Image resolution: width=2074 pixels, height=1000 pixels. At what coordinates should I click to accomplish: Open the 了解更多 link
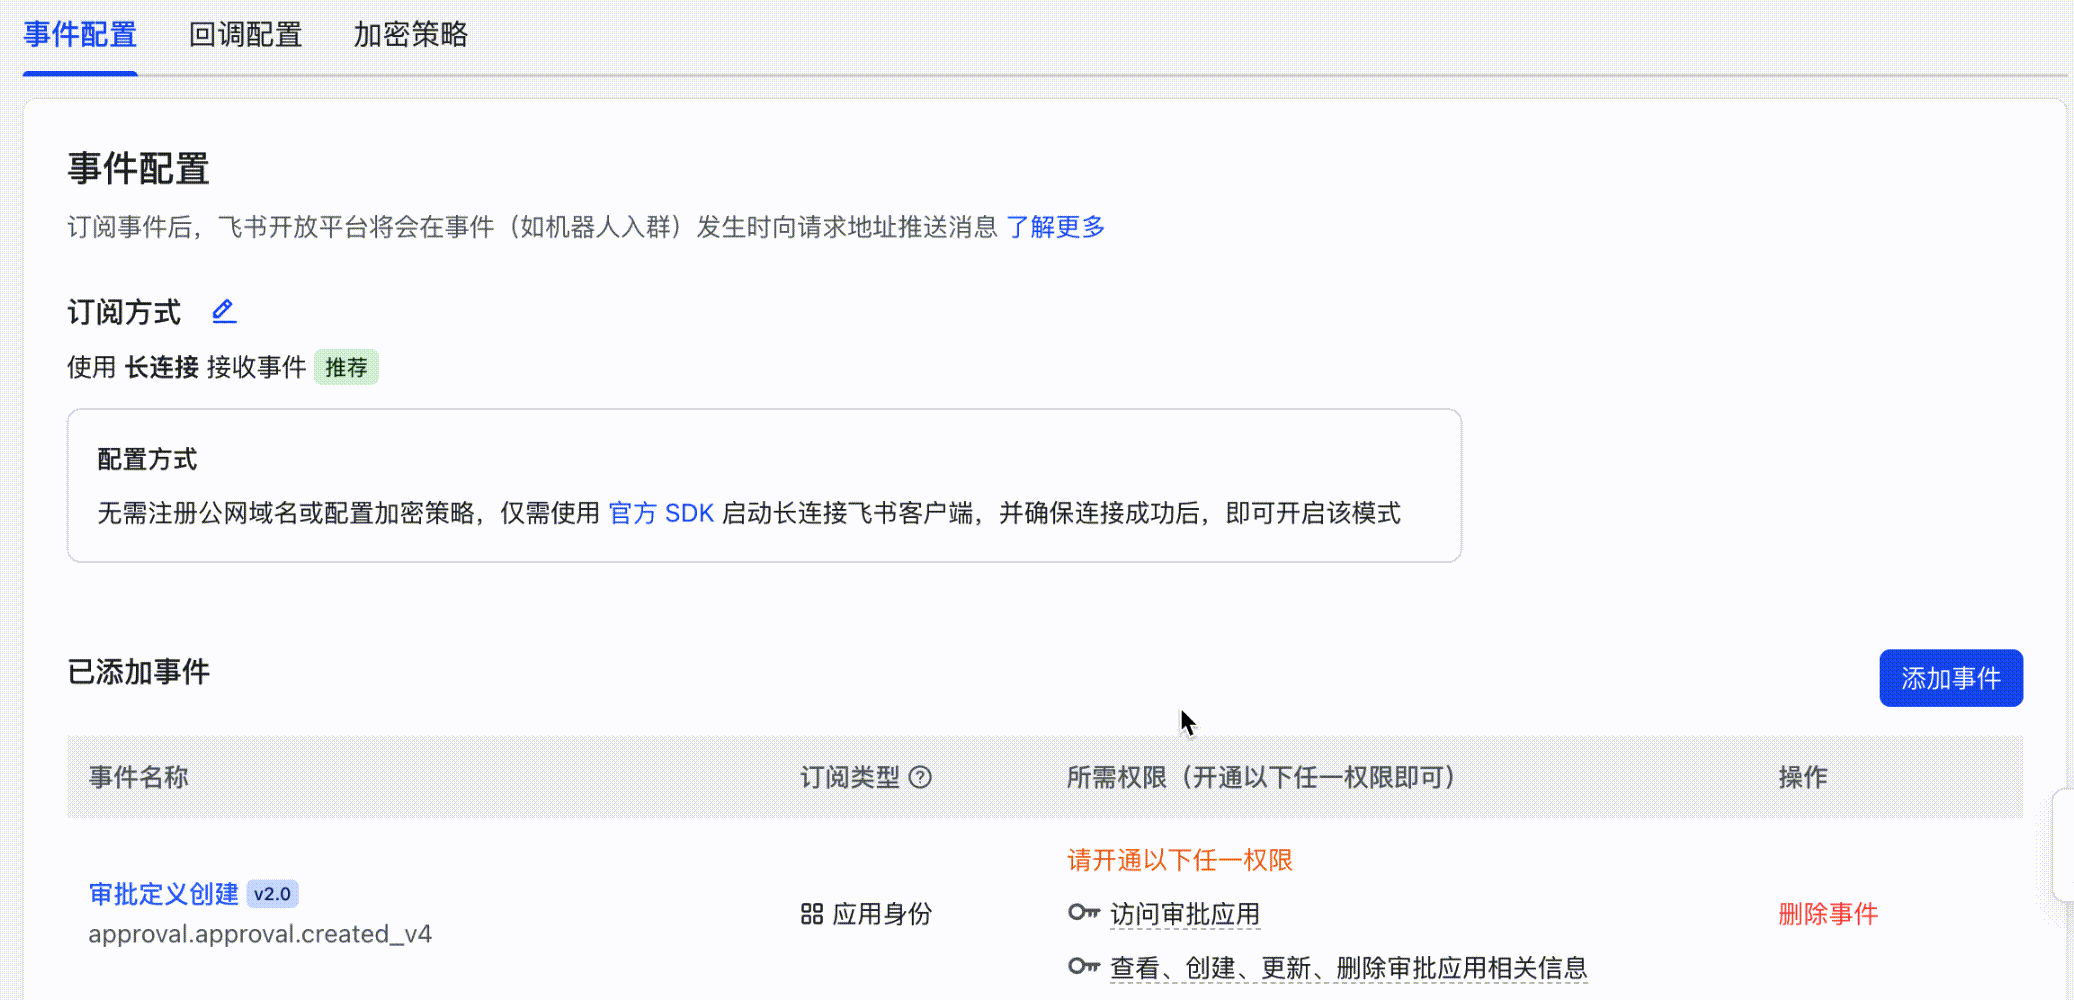click(x=1055, y=227)
